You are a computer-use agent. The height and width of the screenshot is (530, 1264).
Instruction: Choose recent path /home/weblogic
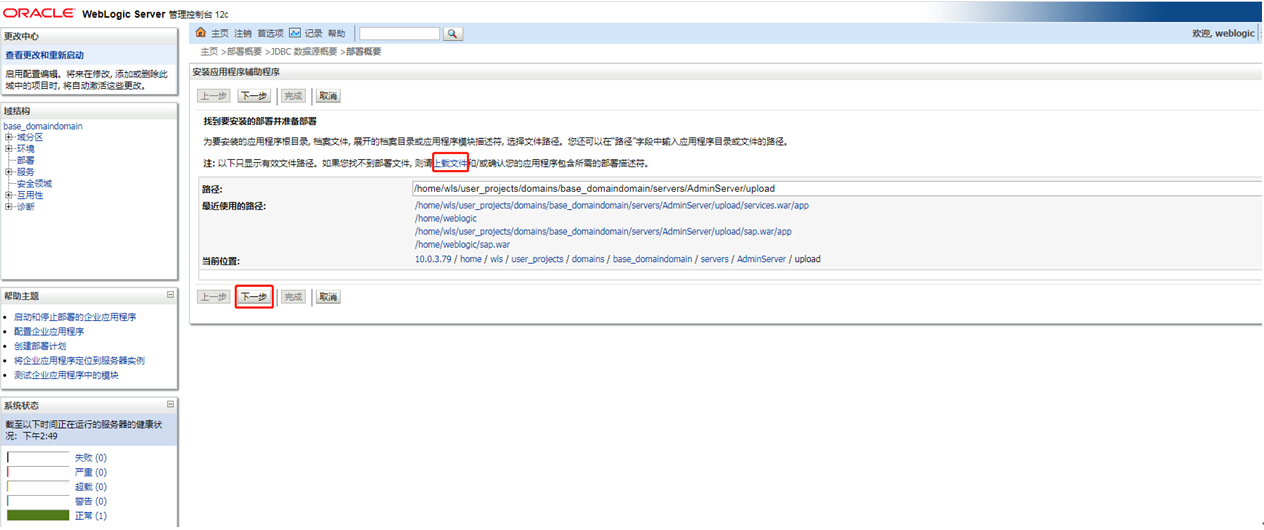[x=446, y=218]
